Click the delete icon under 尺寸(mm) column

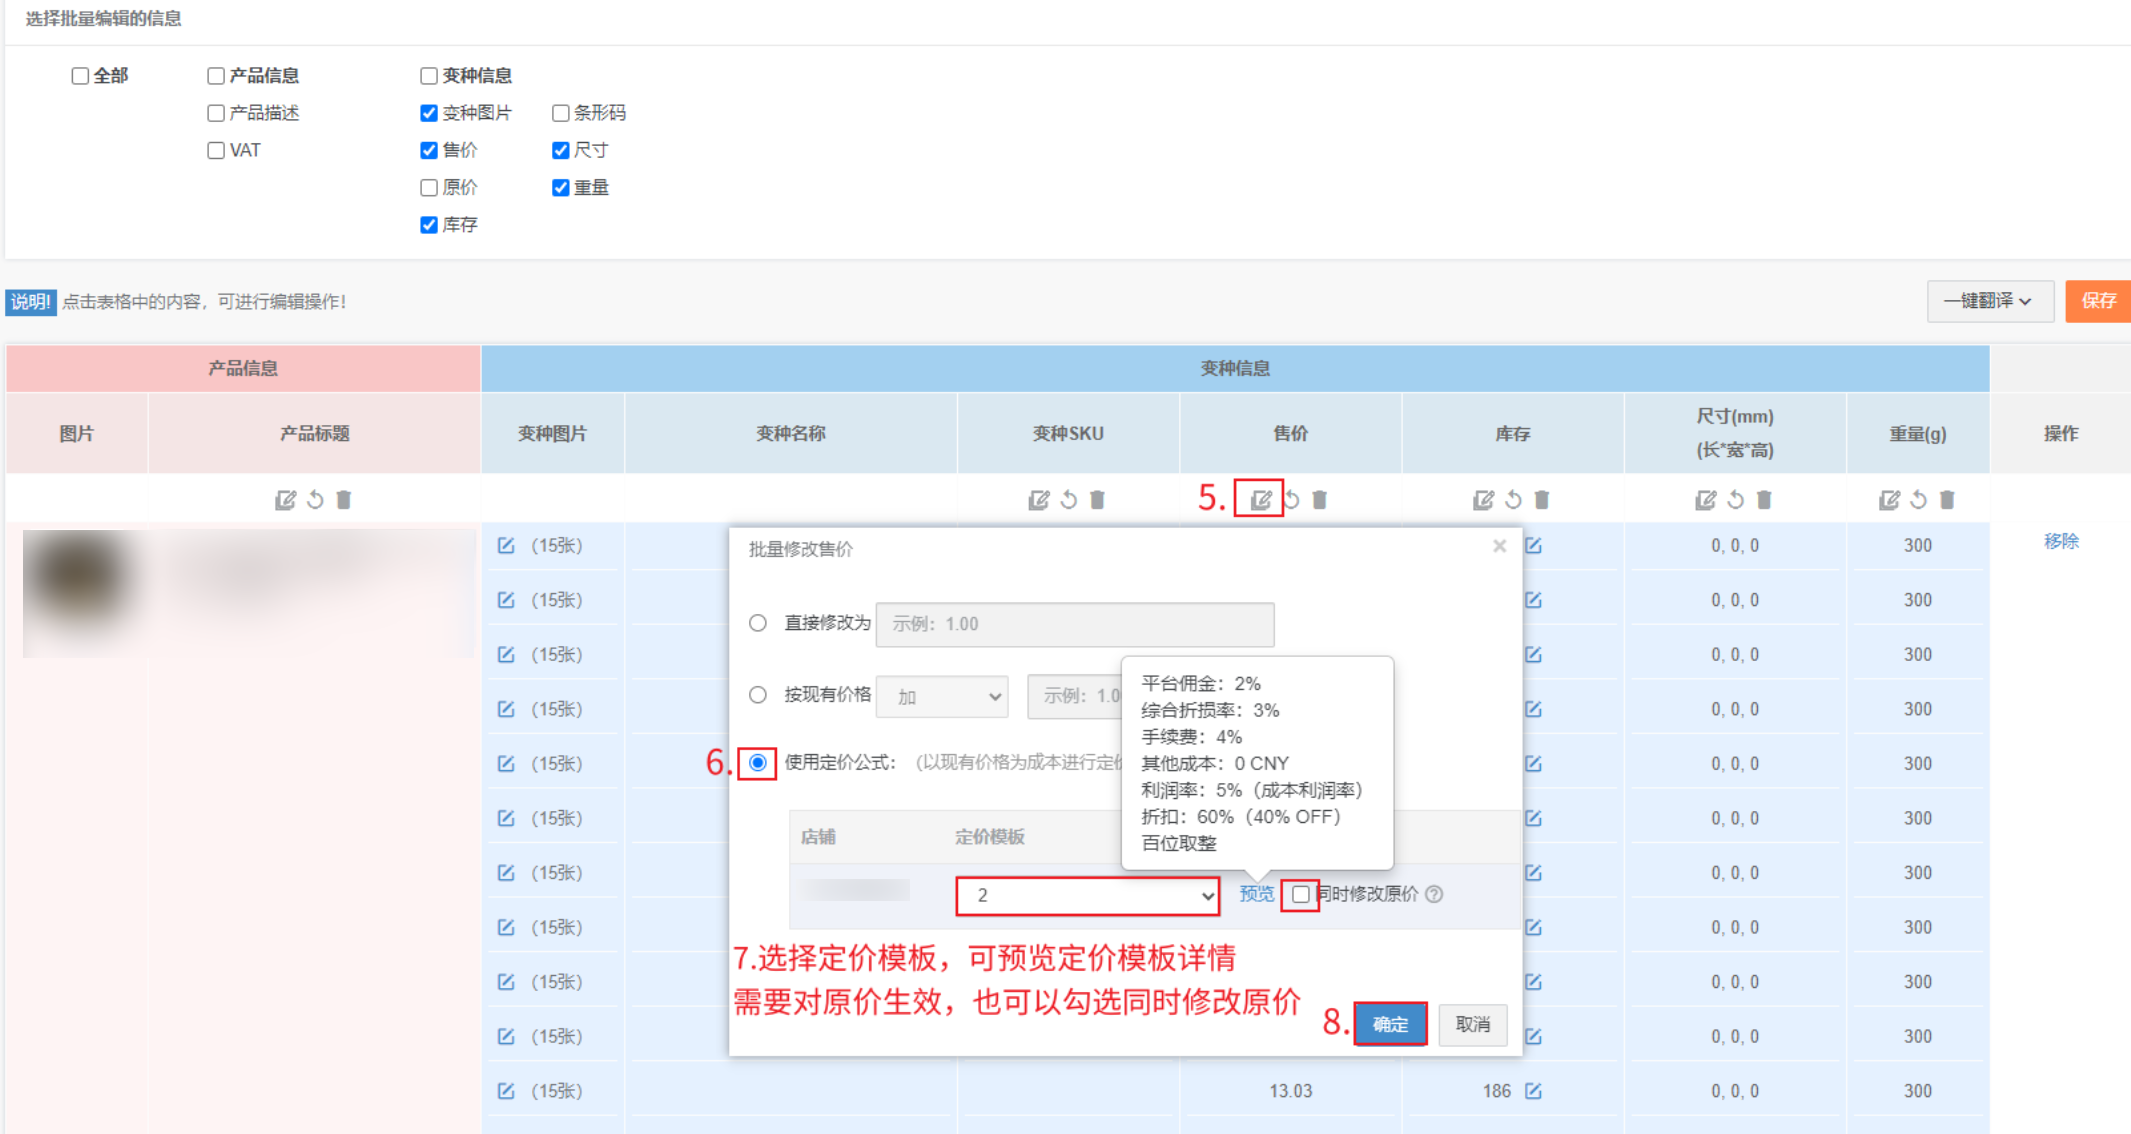1764,499
